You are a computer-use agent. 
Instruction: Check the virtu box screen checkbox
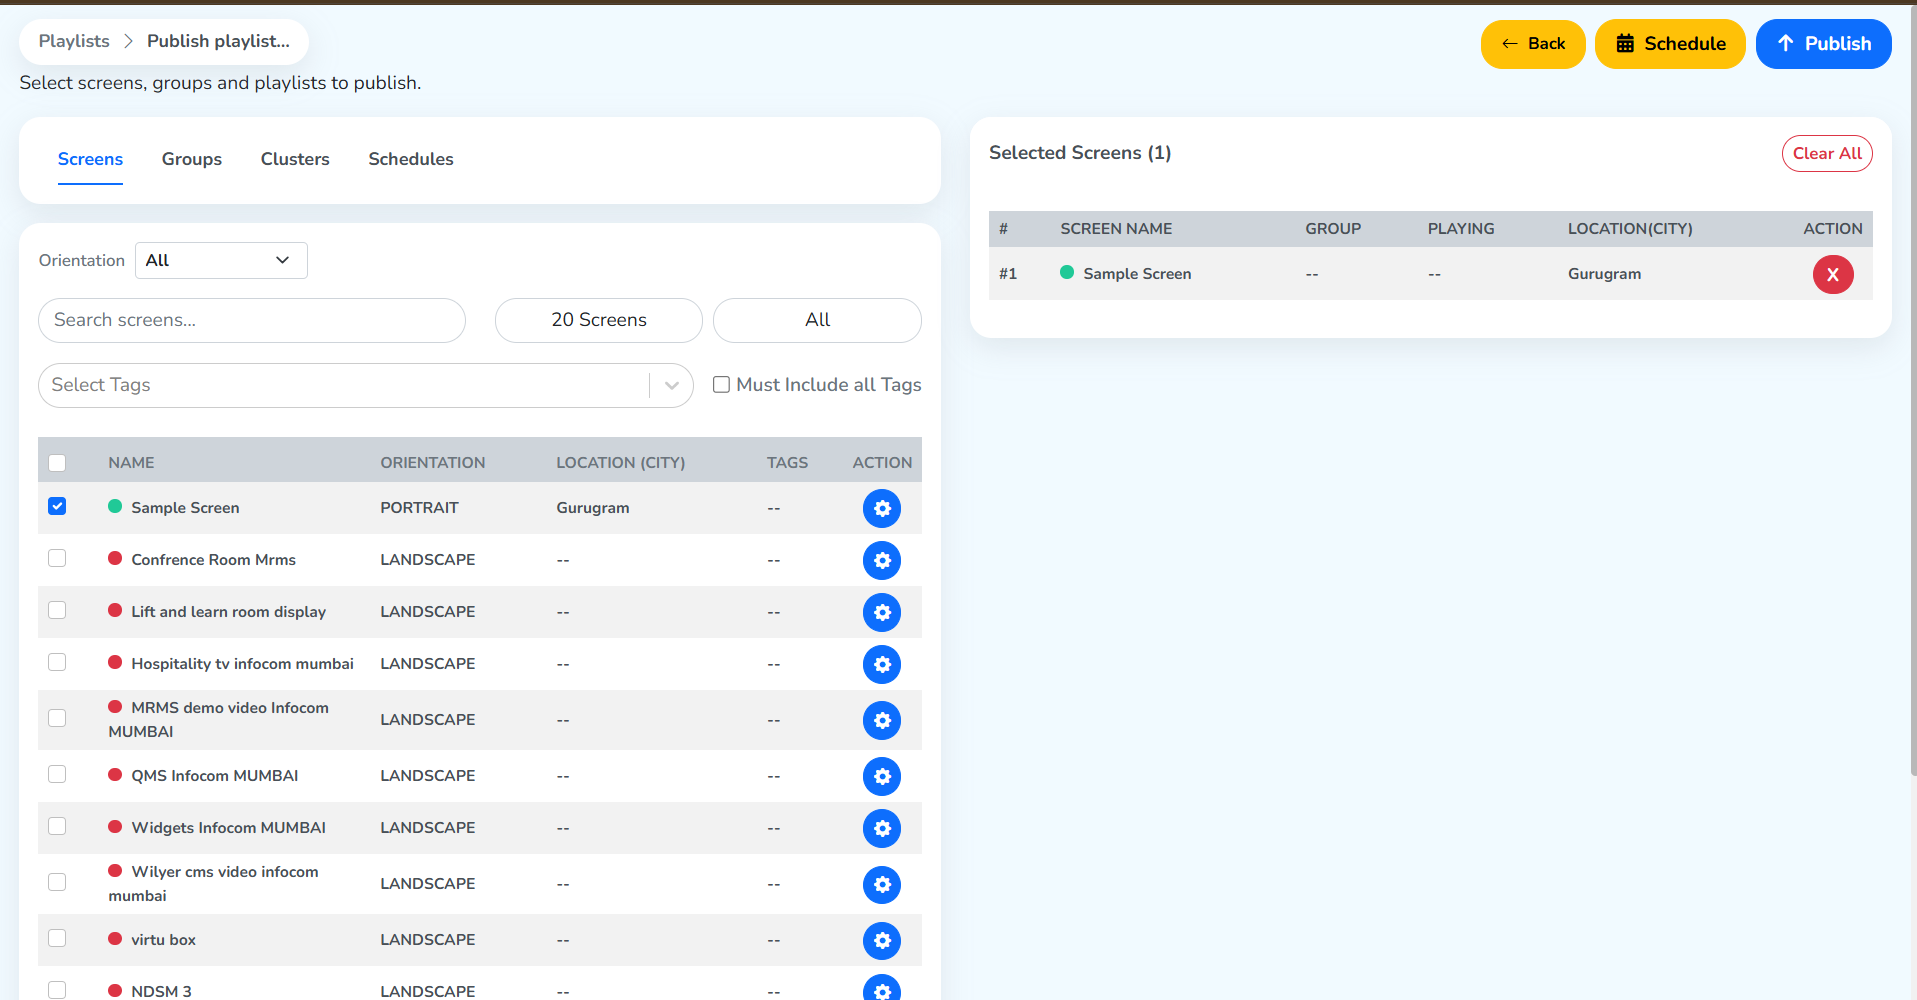[57, 938]
